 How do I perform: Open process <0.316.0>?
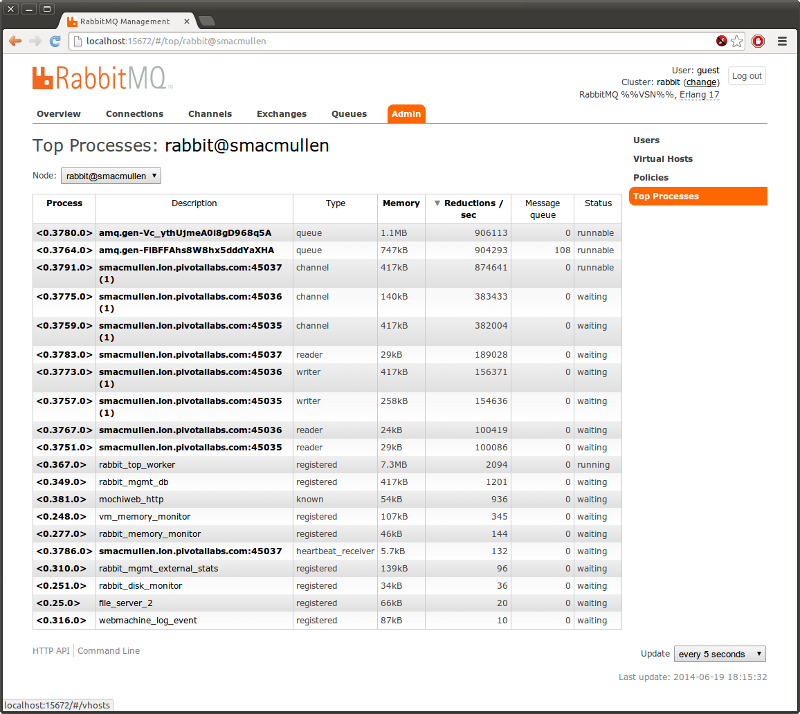(x=61, y=621)
